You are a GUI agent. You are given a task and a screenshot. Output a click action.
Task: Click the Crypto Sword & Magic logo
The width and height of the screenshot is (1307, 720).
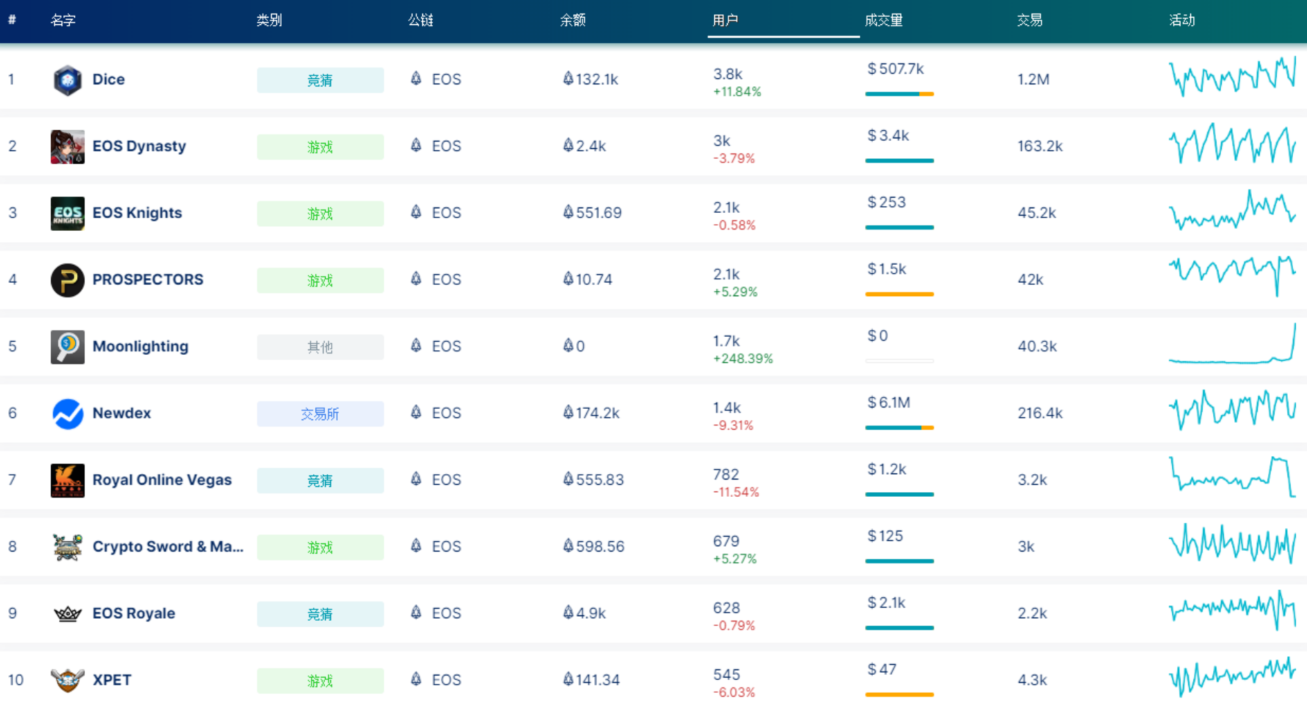[67, 547]
